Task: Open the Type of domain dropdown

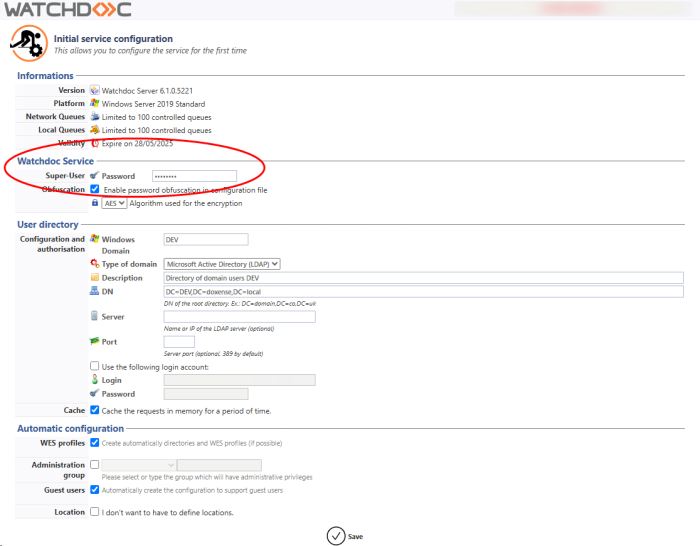Action: click(x=222, y=264)
